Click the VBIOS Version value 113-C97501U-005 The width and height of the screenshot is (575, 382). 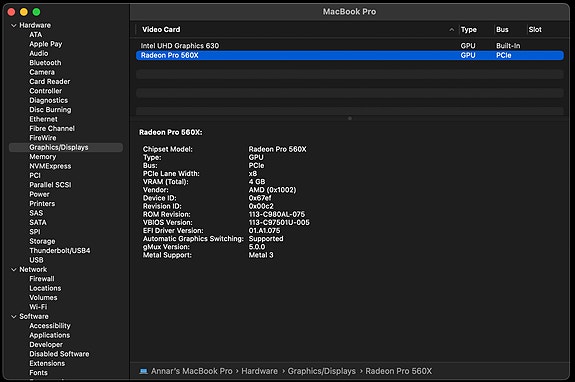pos(279,223)
